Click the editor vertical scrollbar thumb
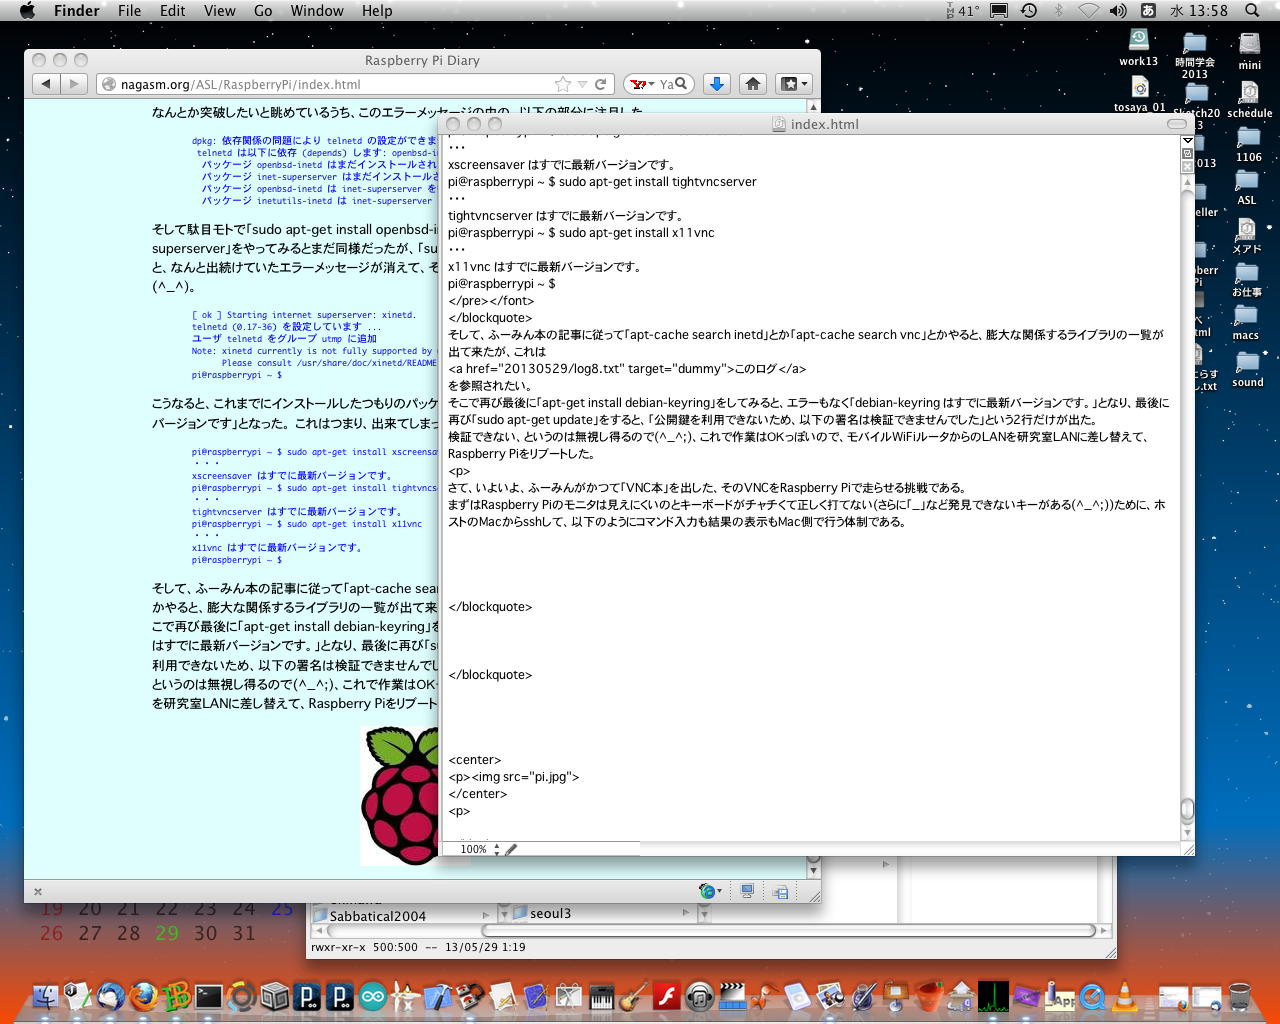The image size is (1280, 1024). coord(1187,808)
